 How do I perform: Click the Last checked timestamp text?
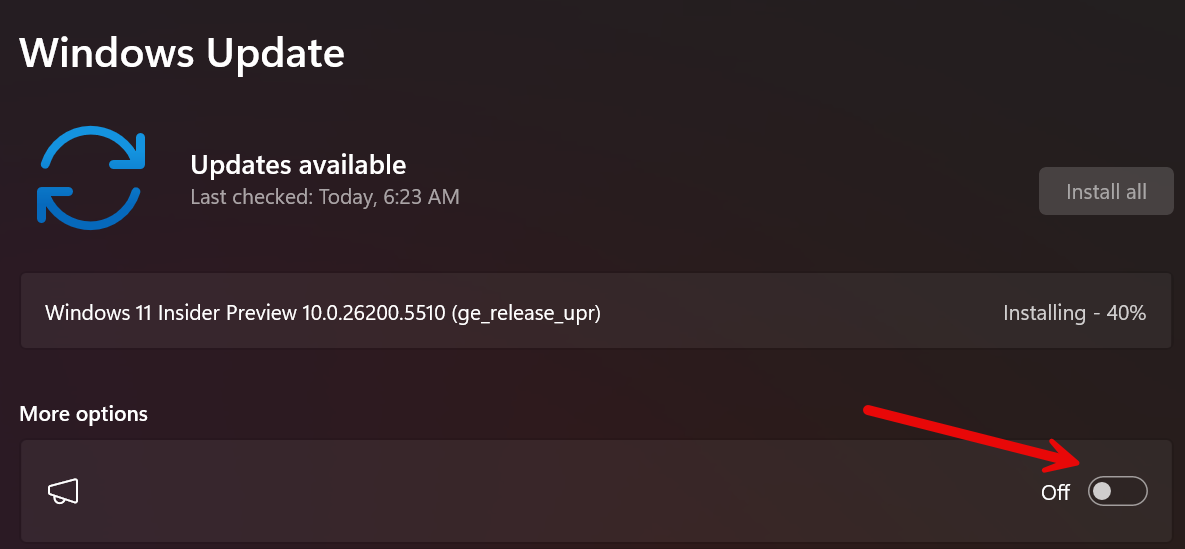[325, 197]
